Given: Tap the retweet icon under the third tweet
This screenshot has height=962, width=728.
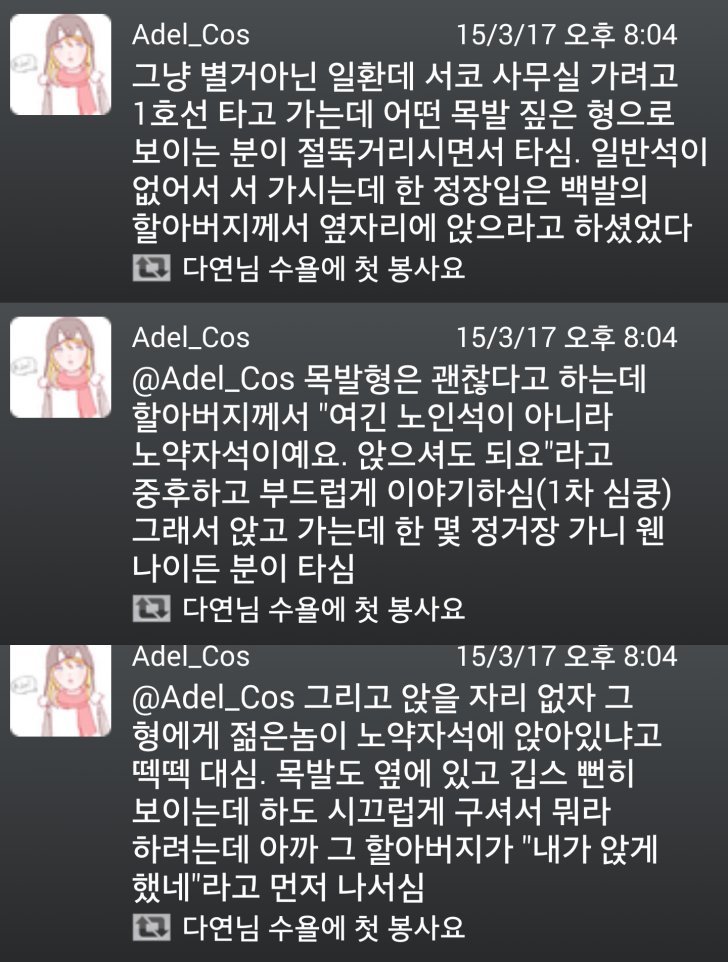Looking at the screenshot, I should [151, 927].
